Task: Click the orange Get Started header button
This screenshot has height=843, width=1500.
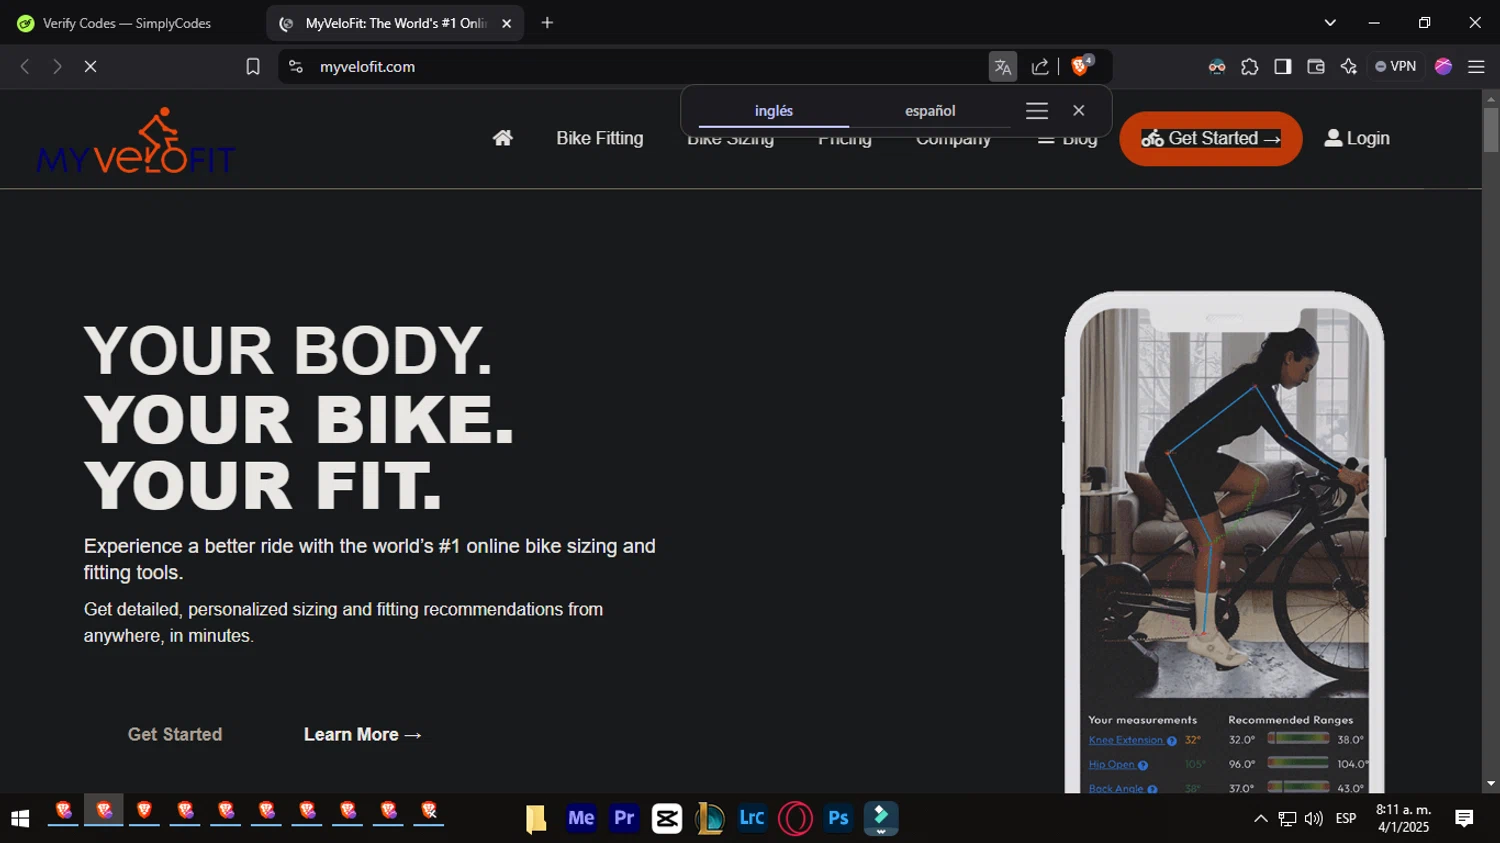Action: (x=1211, y=138)
